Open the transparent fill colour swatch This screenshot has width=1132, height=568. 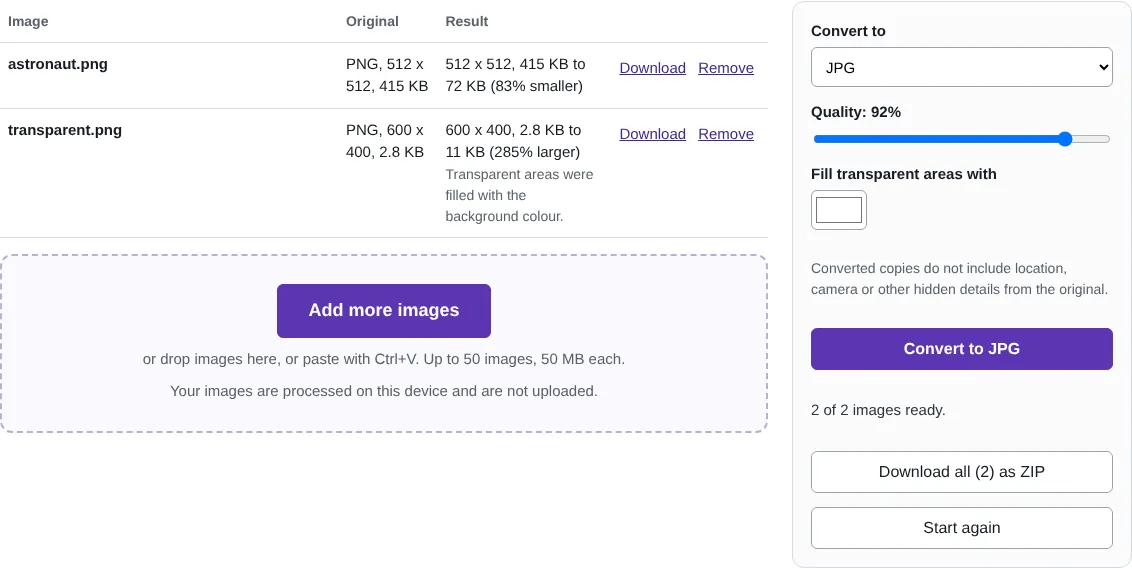(838, 210)
